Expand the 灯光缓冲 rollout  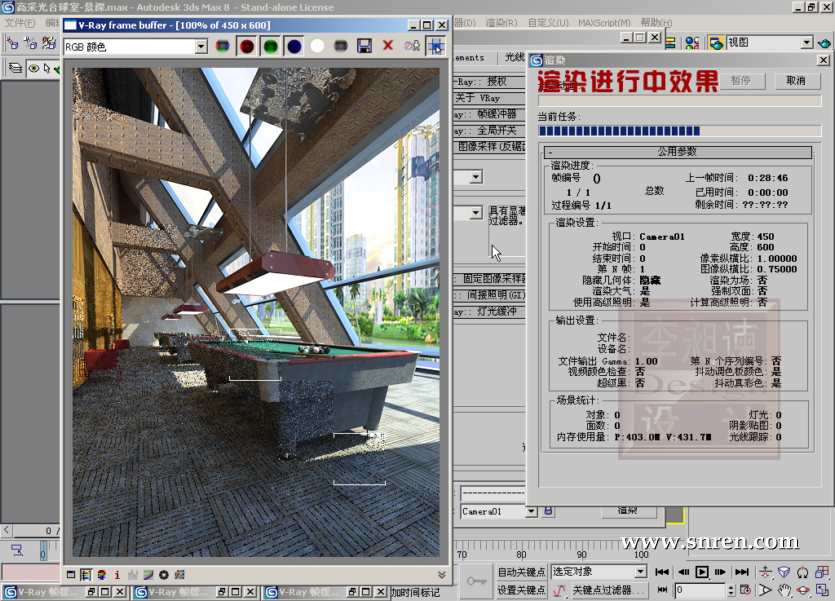pyautogui.click(x=489, y=311)
